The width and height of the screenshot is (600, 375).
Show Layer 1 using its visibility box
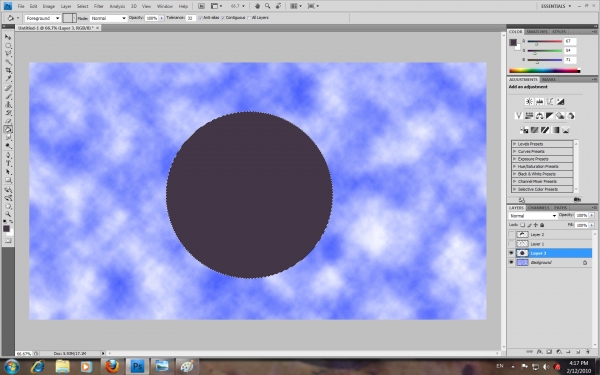(511, 244)
